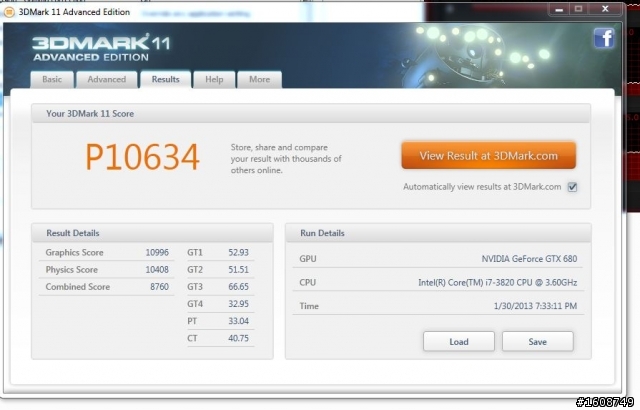Screen dimensions: 640x410
Task: Click the 3DMark 11 Advanced Edition logo
Action: tap(101, 48)
